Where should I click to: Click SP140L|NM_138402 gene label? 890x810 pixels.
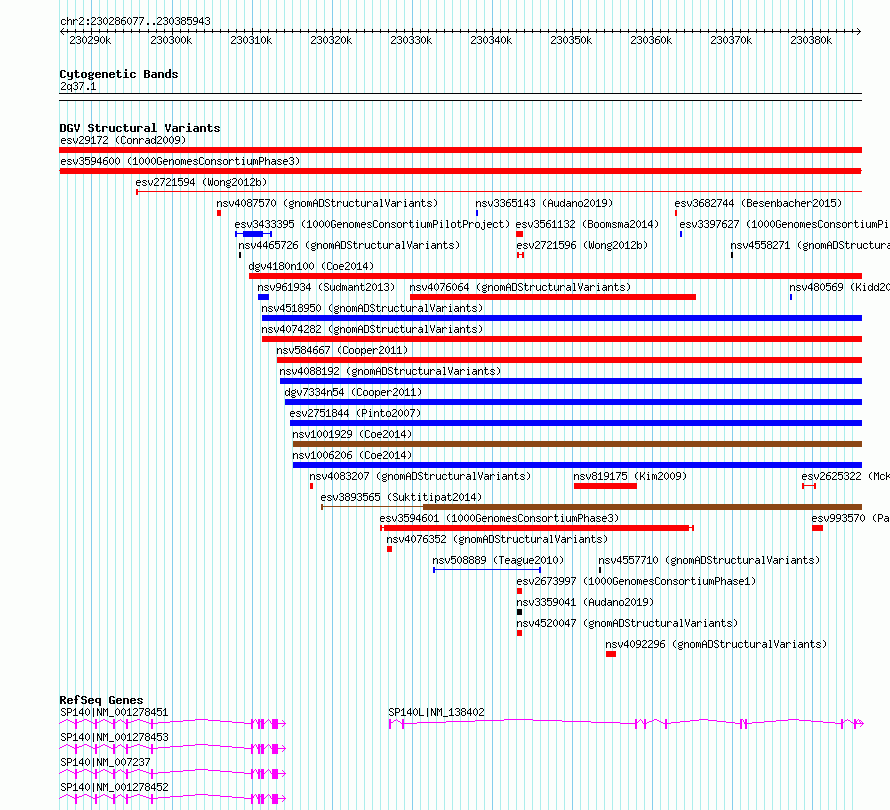pos(436,712)
